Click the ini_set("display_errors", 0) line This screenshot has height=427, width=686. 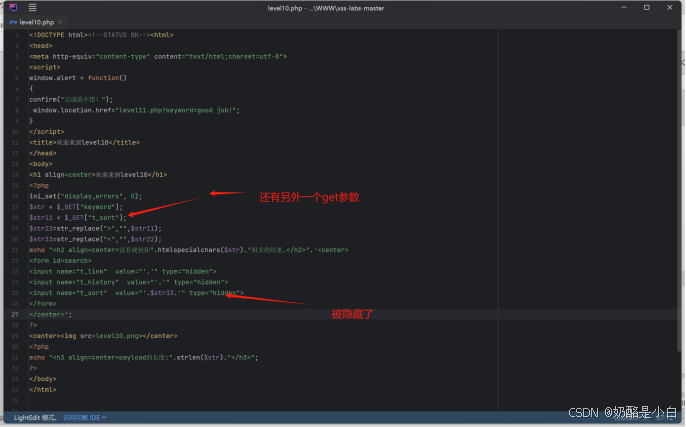coord(86,196)
